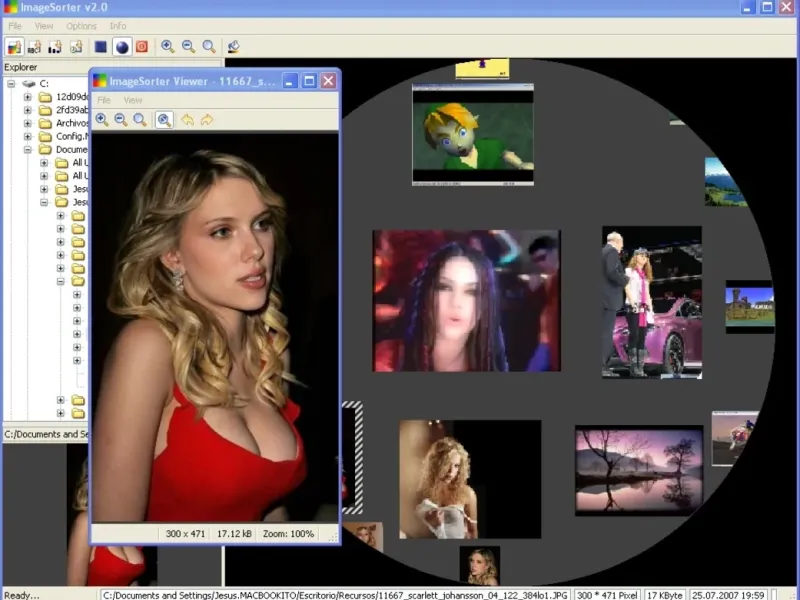This screenshot has width=800, height=600.
Task: Select the pink sunset lake thumbnail
Action: [x=638, y=470]
